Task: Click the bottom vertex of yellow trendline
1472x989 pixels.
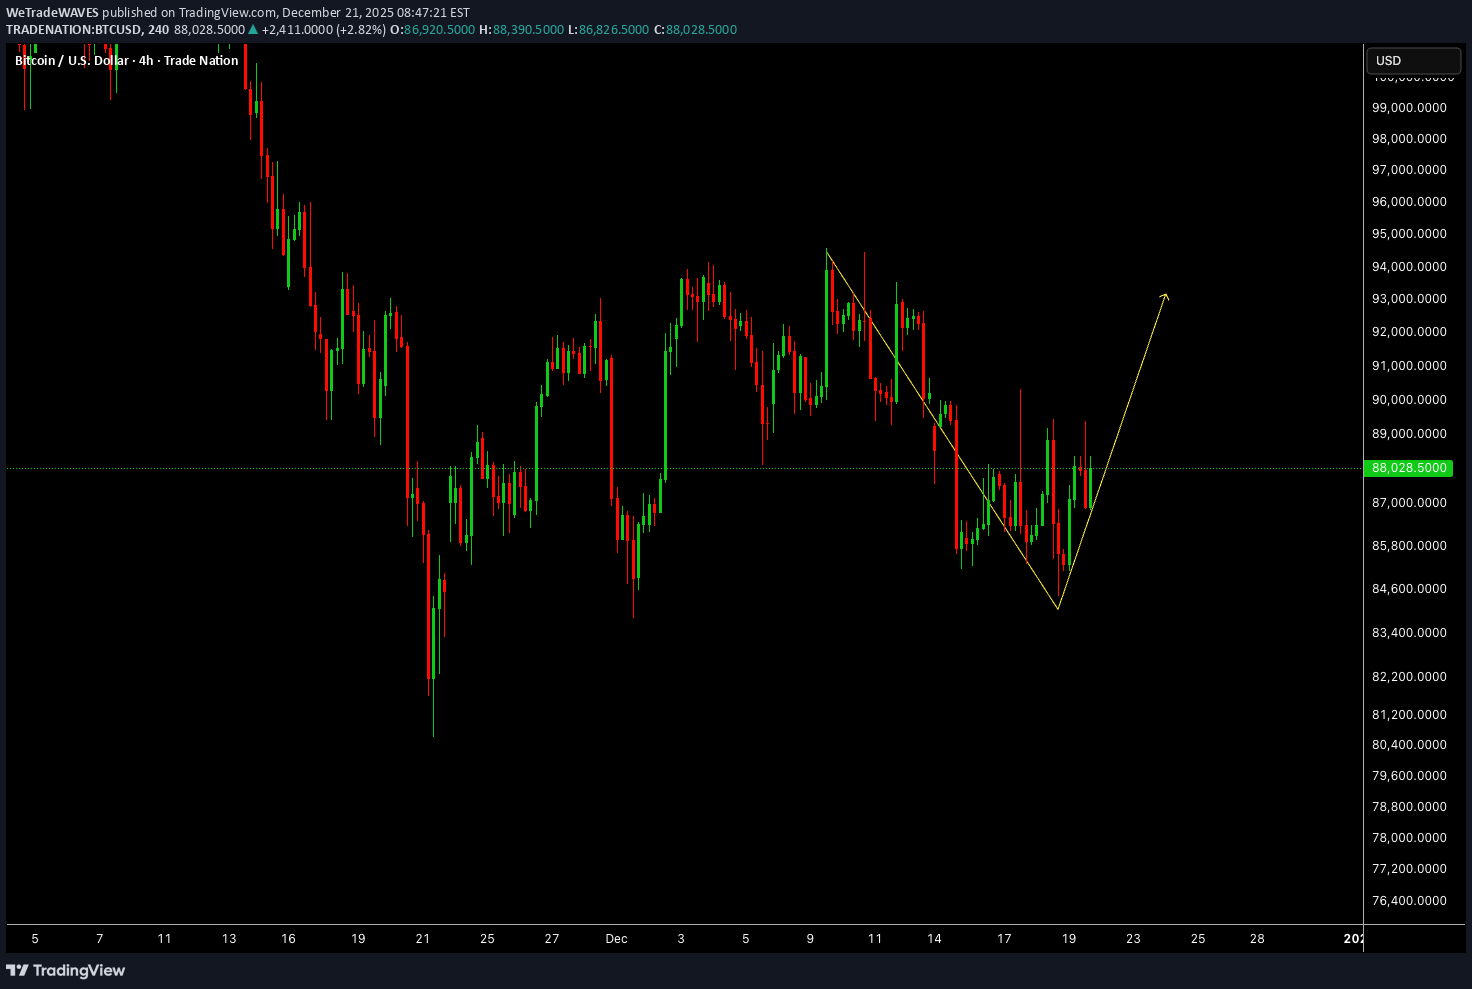Action: pyautogui.click(x=1058, y=608)
